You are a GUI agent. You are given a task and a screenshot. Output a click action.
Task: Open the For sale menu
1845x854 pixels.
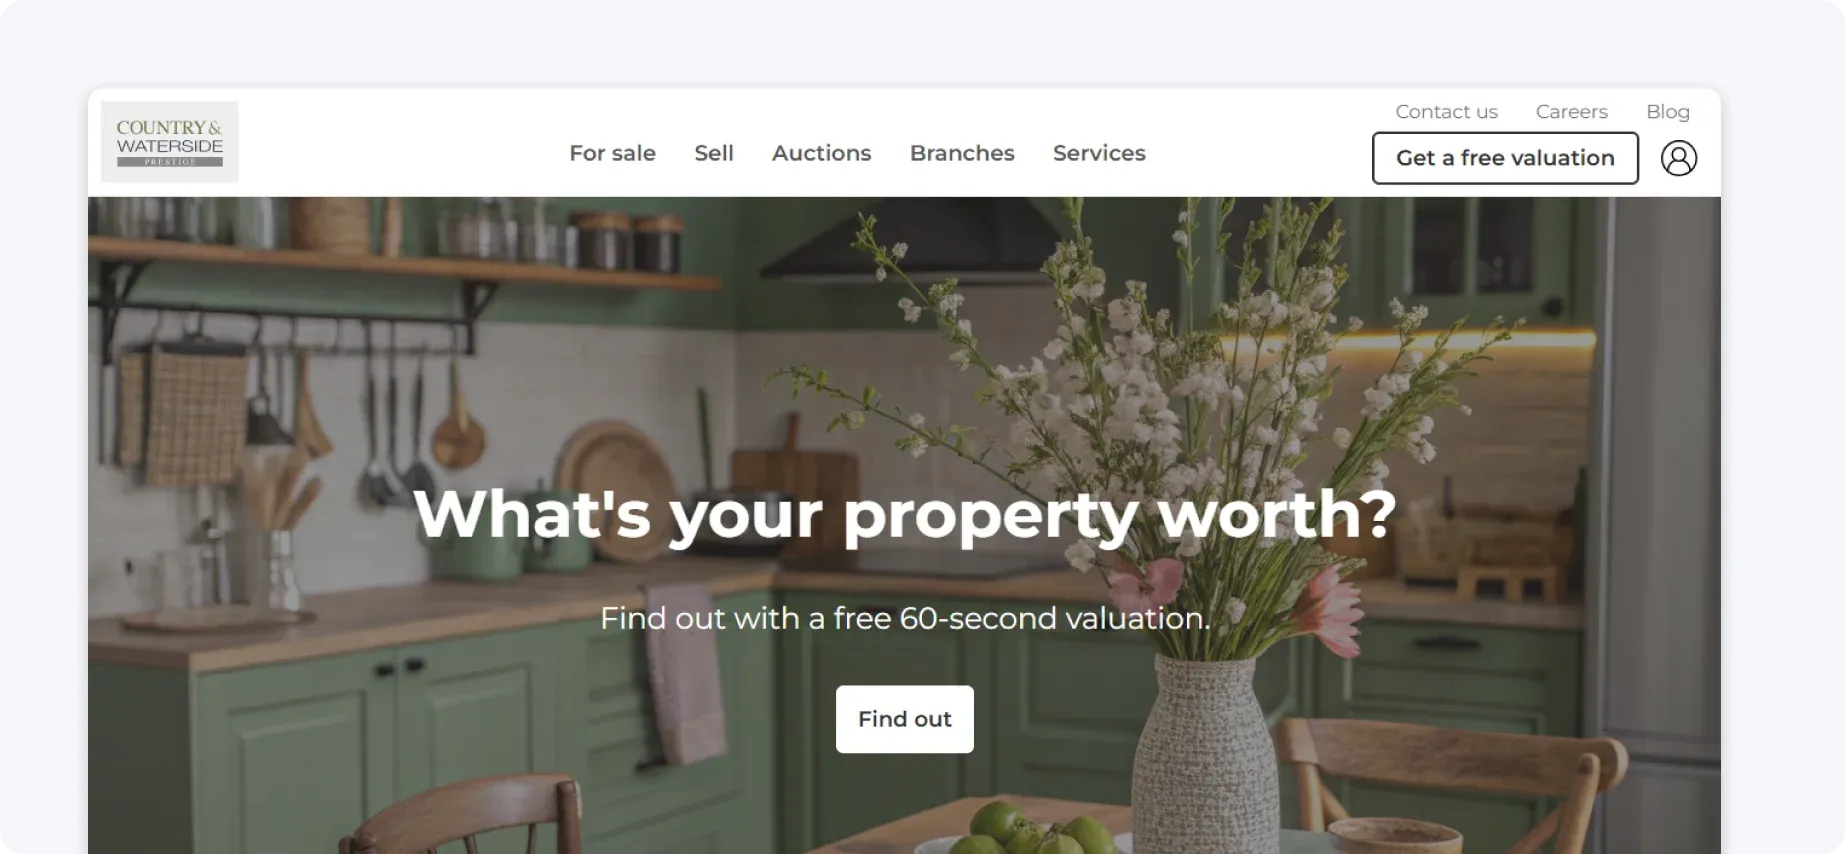click(612, 153)
